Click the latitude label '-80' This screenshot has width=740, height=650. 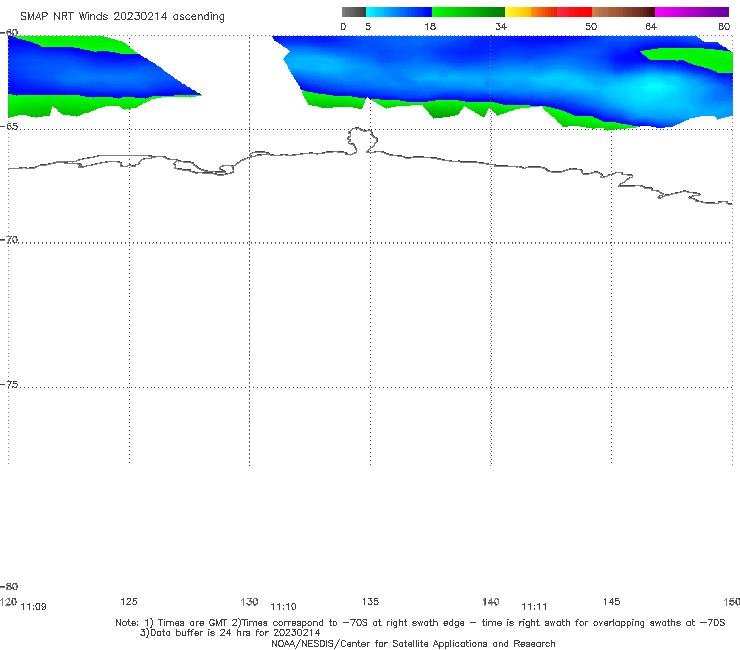click(x=9, y=586)
